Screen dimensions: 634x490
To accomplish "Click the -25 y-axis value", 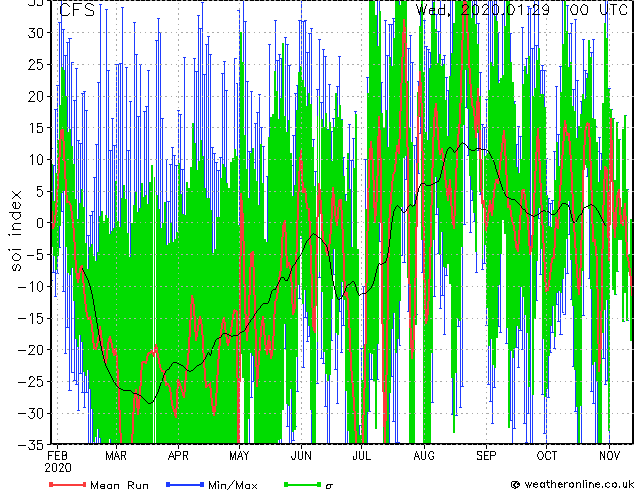I will (31, 382).
